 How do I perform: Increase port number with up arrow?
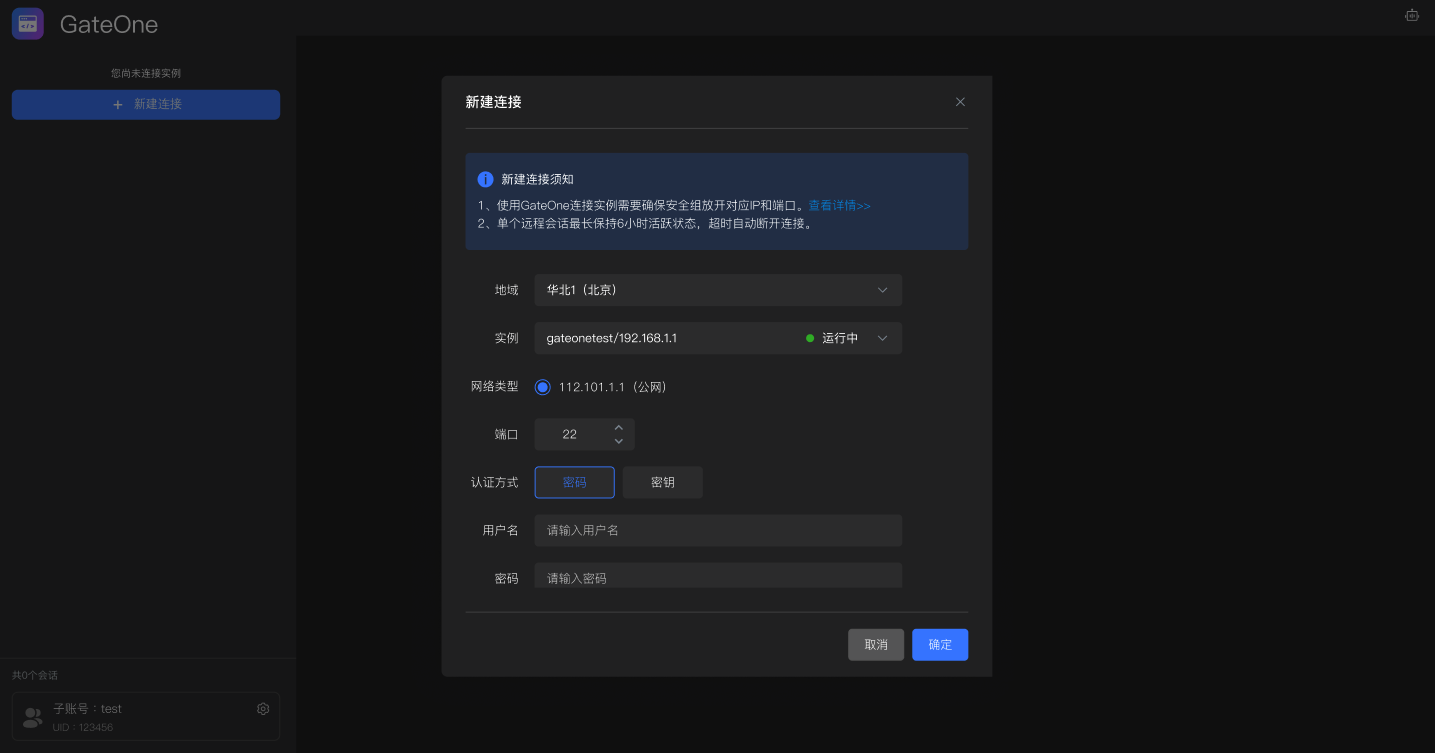[619, 427]
